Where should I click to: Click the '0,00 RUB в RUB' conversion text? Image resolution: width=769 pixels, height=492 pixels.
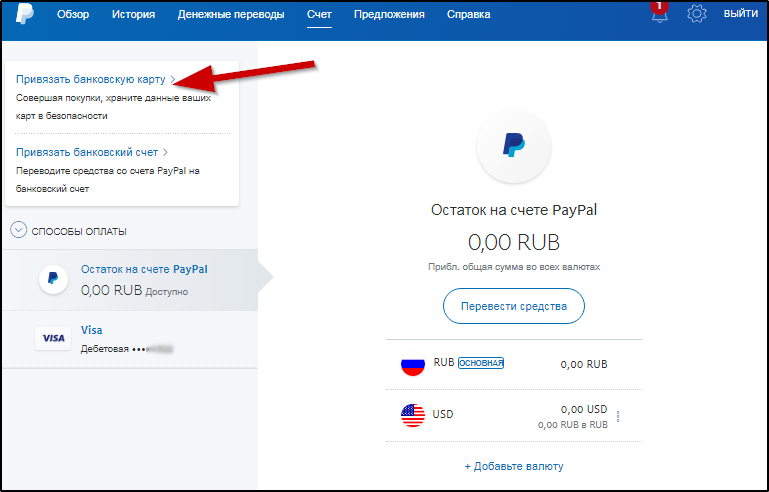click(572, 425)
